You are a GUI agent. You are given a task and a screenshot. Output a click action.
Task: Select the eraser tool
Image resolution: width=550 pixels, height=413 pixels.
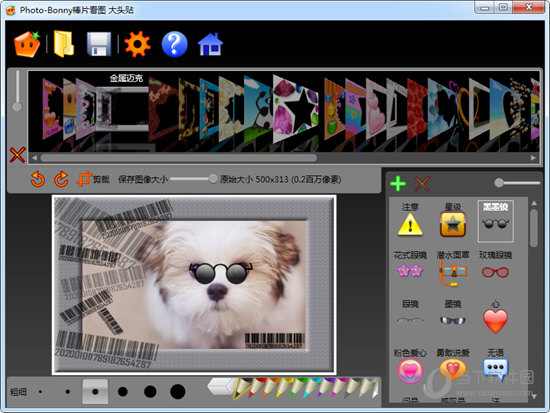pyautogui.click(x=221, y=387)
